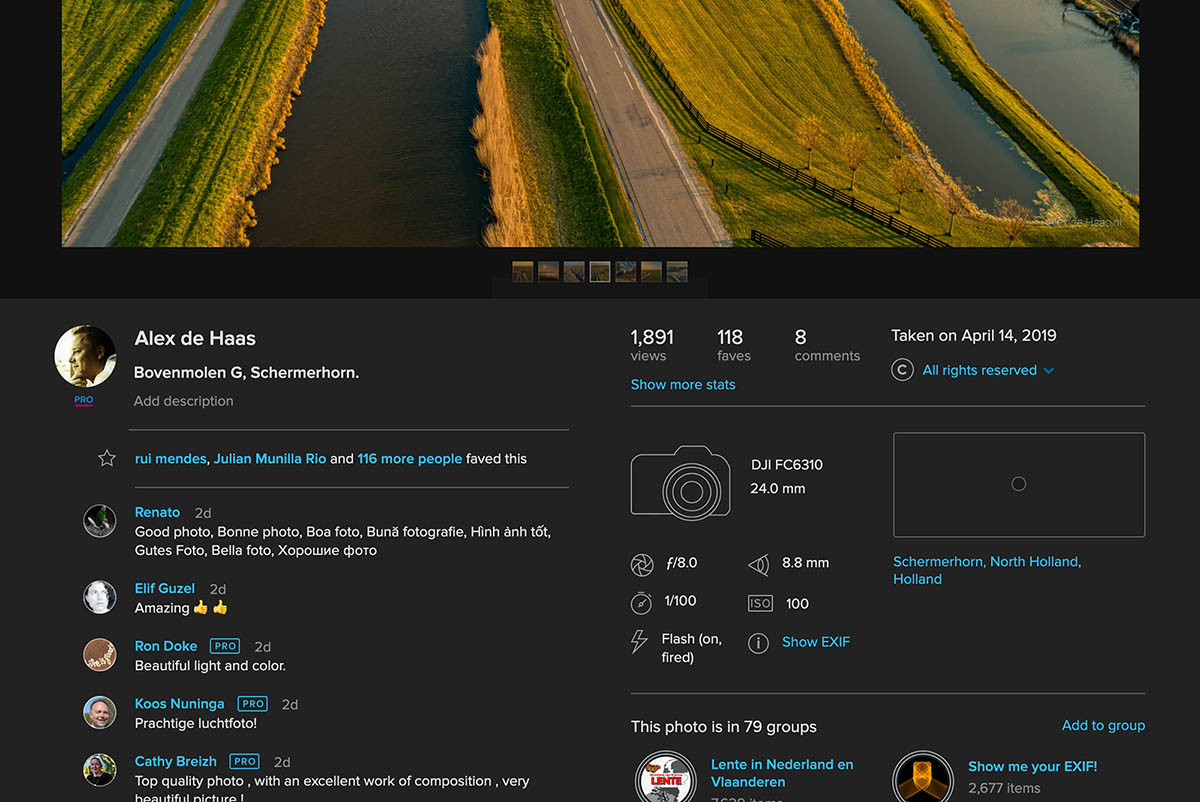The height and width of the screenshot is (802, 1200).
Task: Click the ISO badge icon showing 100
Action: [760, 602]
